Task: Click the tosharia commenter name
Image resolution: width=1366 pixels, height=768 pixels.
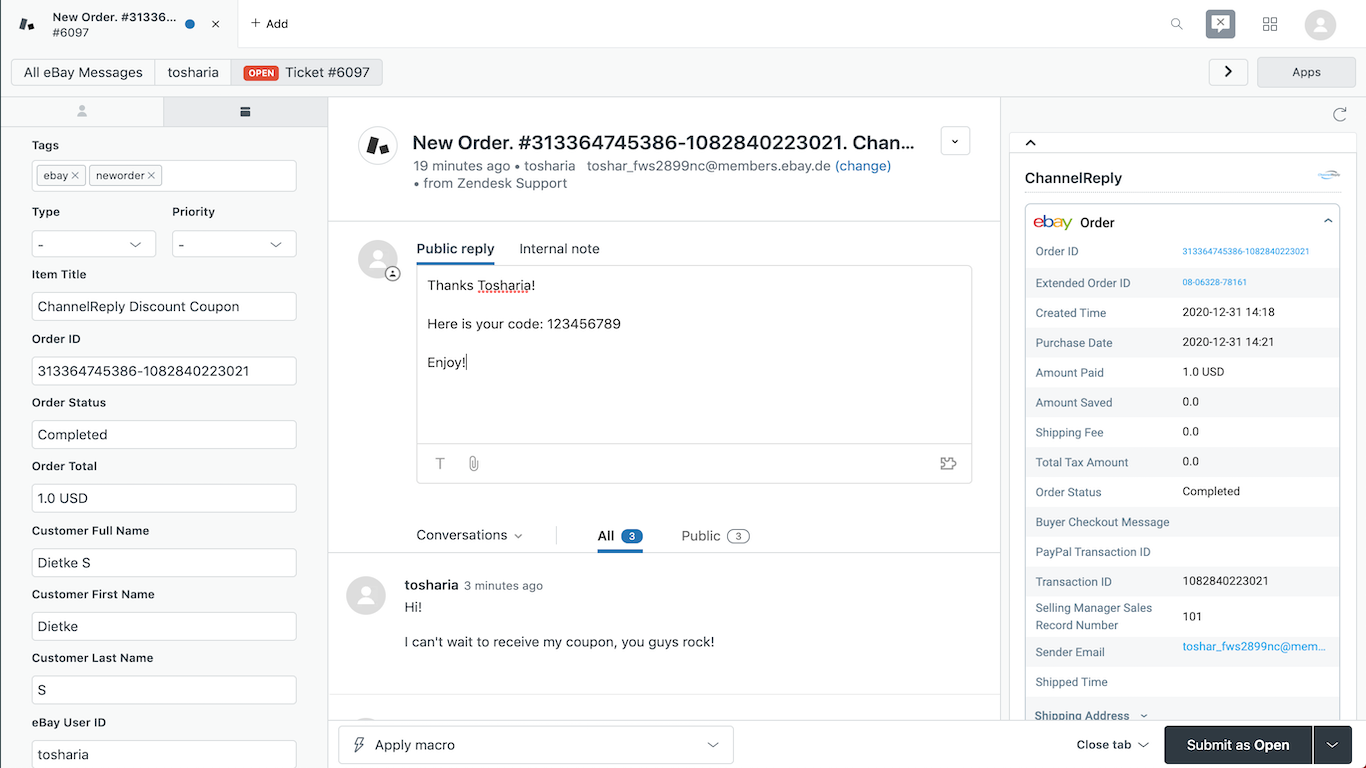Action: (x=431, y=585)
